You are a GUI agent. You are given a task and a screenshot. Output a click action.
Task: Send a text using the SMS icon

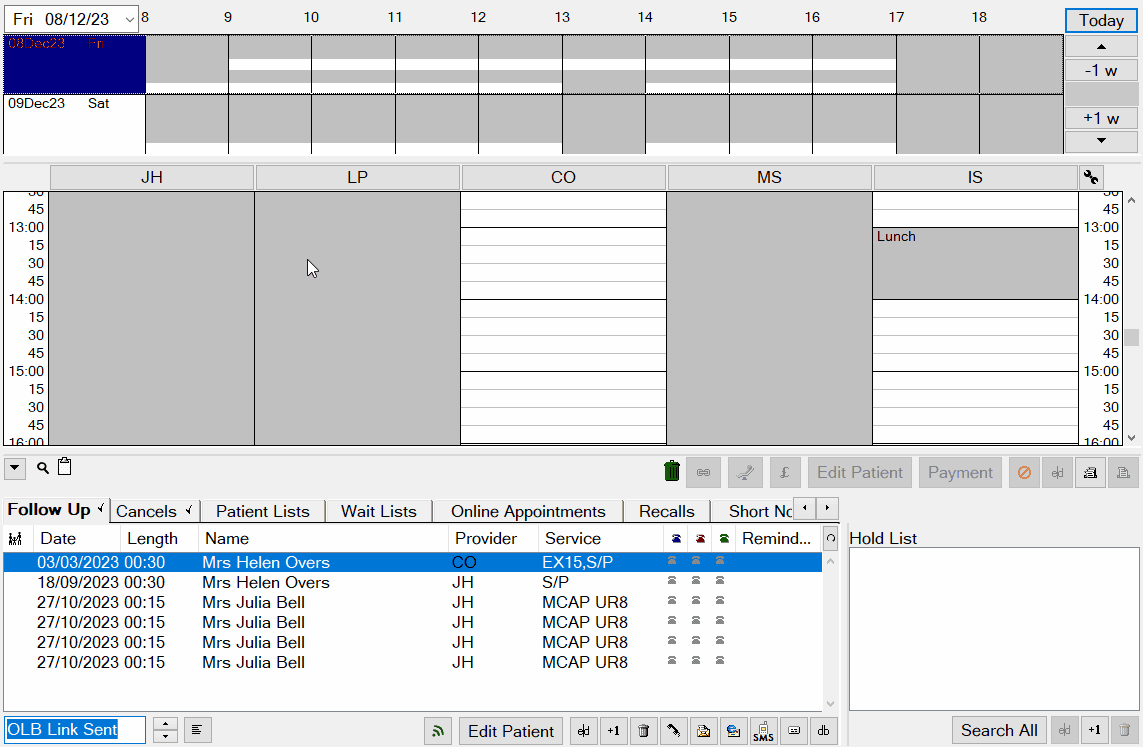pyautogui.click(x=762, y=731)
